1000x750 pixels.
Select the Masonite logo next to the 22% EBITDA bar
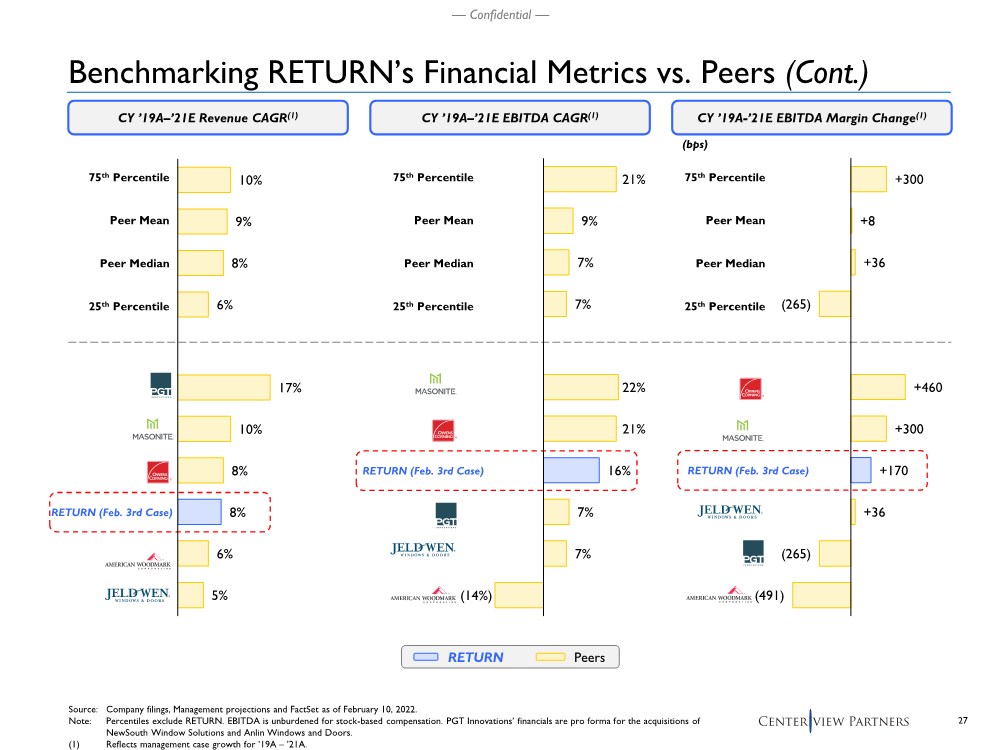click(x=435, y=384)
